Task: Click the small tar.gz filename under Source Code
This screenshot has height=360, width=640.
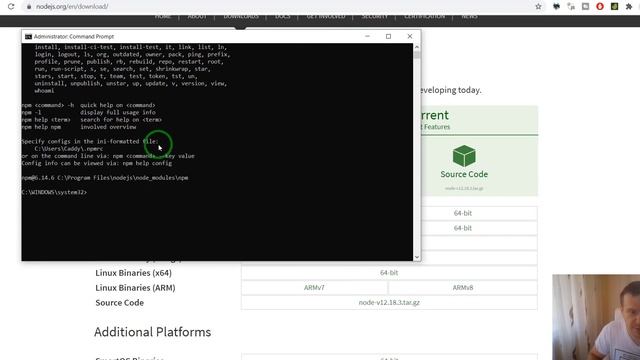Action: click(x=464, y=189)
